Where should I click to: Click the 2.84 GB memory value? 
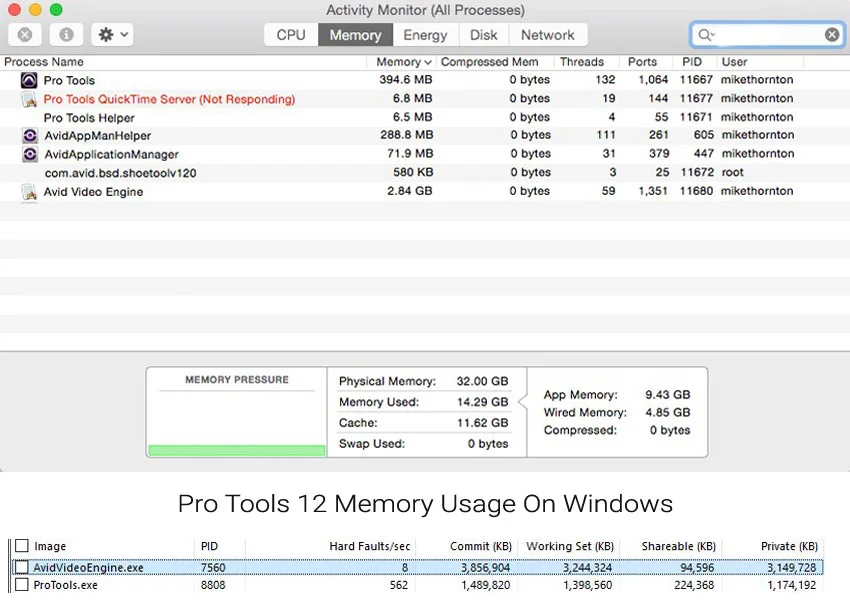click(409, 191)
